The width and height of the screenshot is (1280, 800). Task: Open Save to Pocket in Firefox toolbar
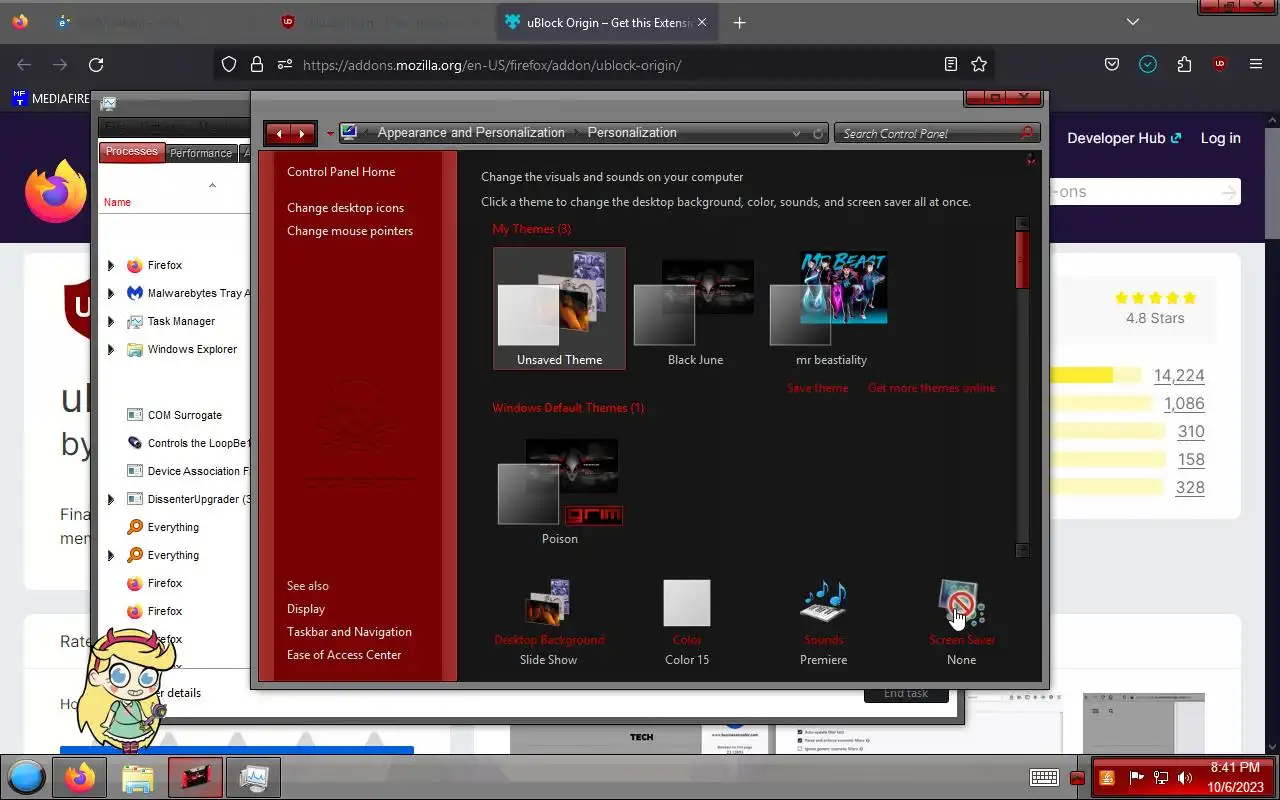tap(1112, 65)
